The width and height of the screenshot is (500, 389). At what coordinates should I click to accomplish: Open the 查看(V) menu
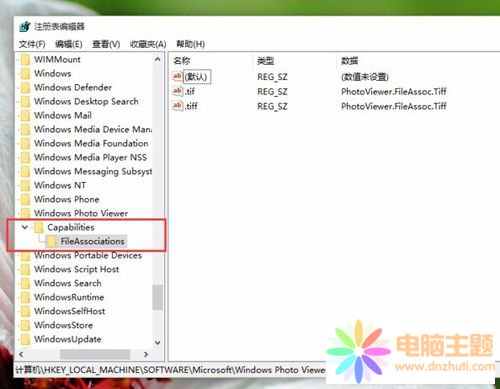click(106, 44)
